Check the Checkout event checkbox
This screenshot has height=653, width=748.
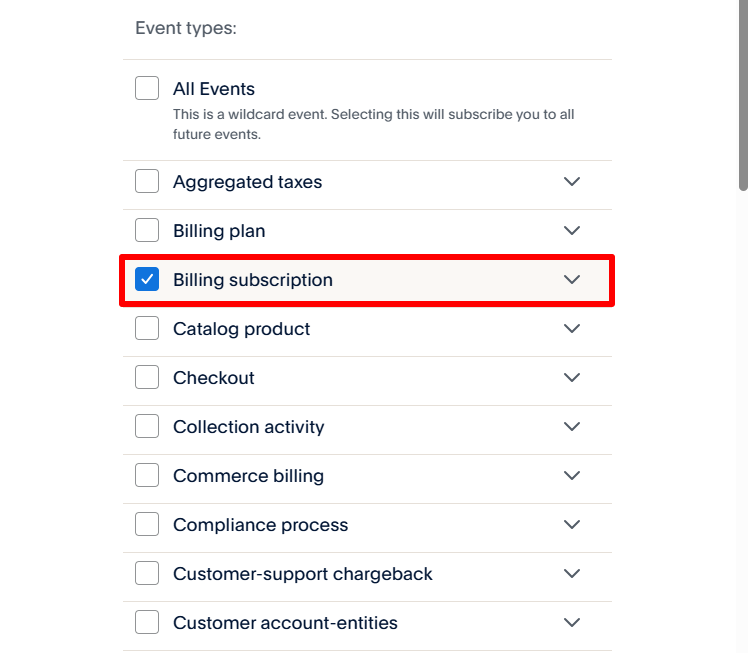(x=147, y=377)
